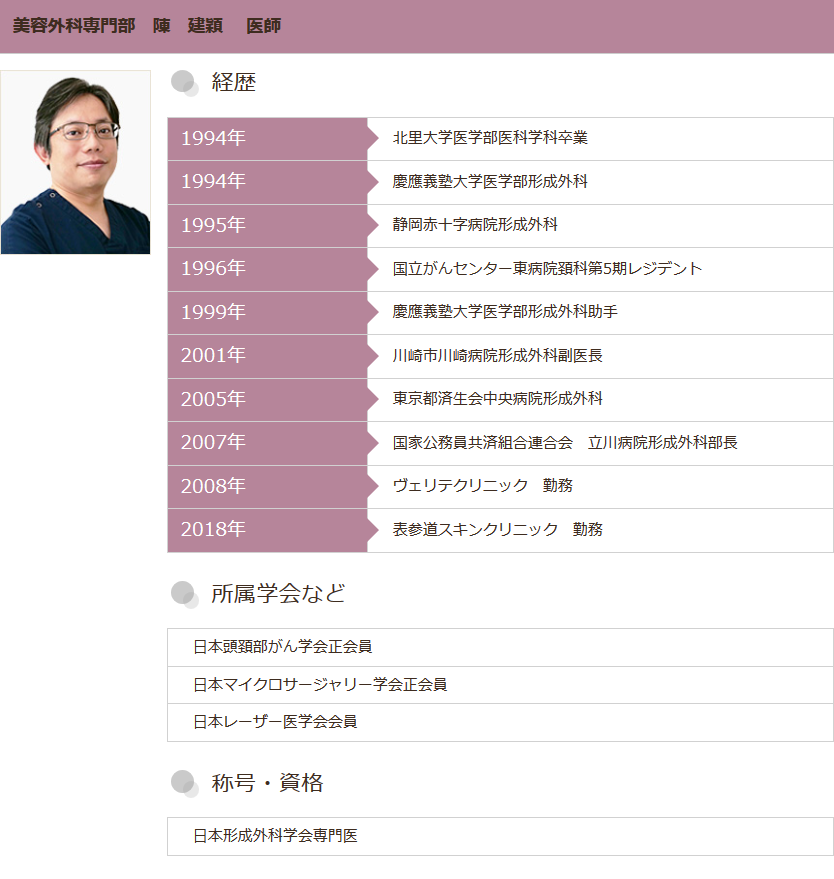Image resolution: width=834 pixels, height=879 pixels.
Task: Click 日本形成外科学会専門医 qualification row
Action: [275, 836]
